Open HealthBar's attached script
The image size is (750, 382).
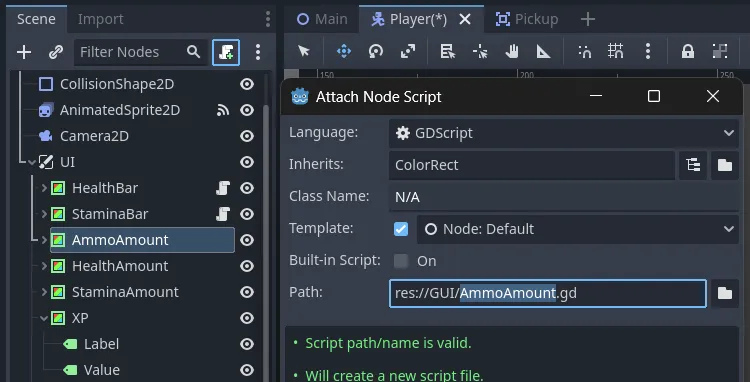pos(223,188)
